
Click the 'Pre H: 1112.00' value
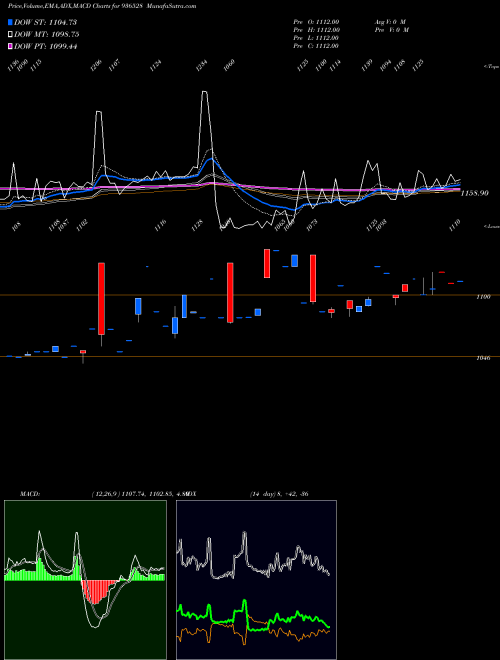pyautogui.click(x=316, y=30)
